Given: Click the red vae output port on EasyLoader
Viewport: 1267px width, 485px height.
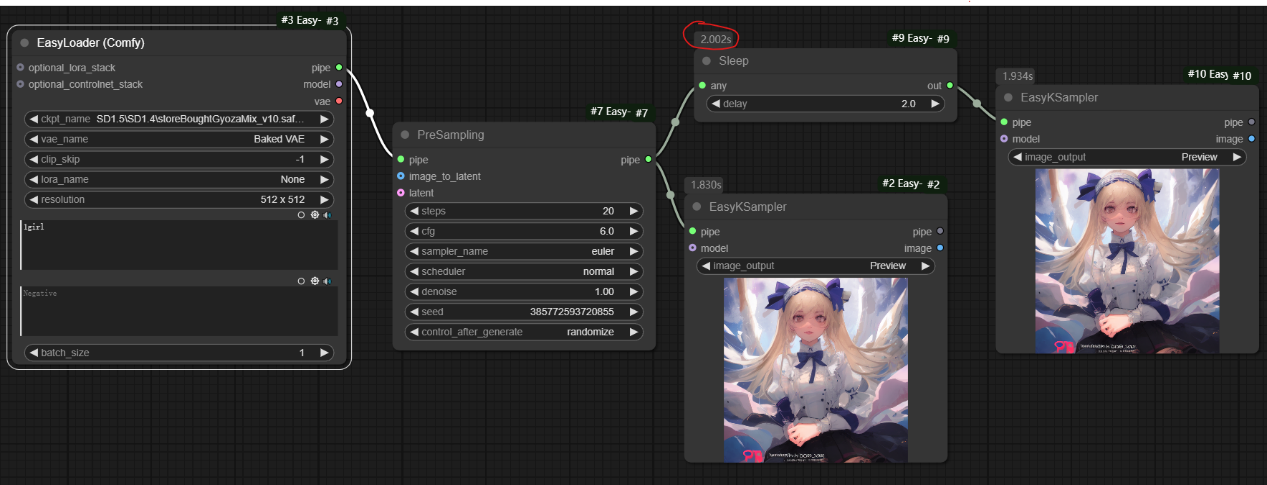Looking at the screenshot, I should (339, 101).
